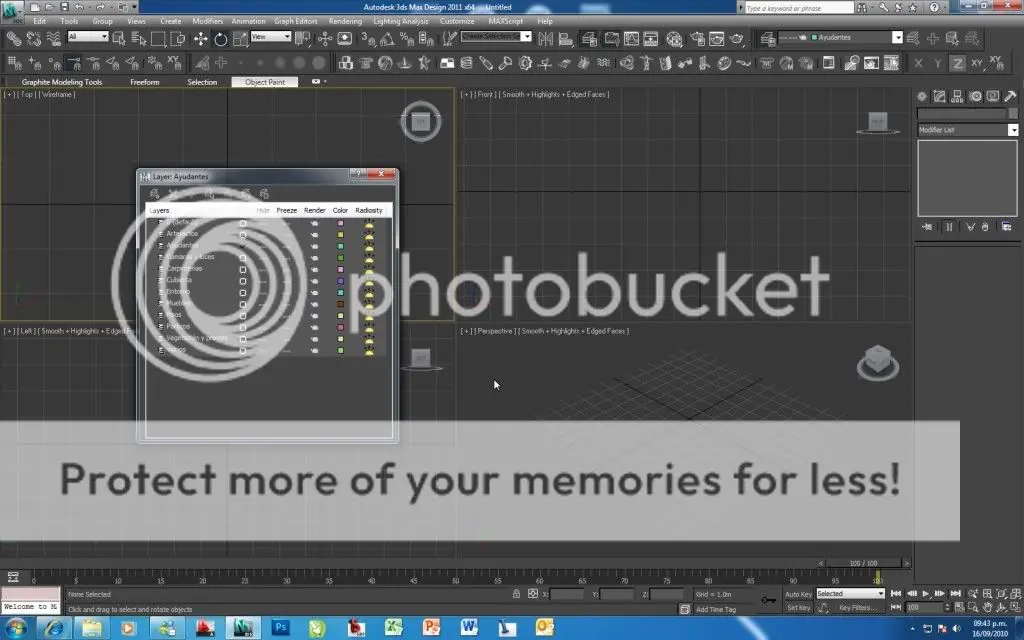This screenshot has height=640, width=1024.
Task: Switch to the Freeform ribbon tab
Action: [x=145, y=82]
